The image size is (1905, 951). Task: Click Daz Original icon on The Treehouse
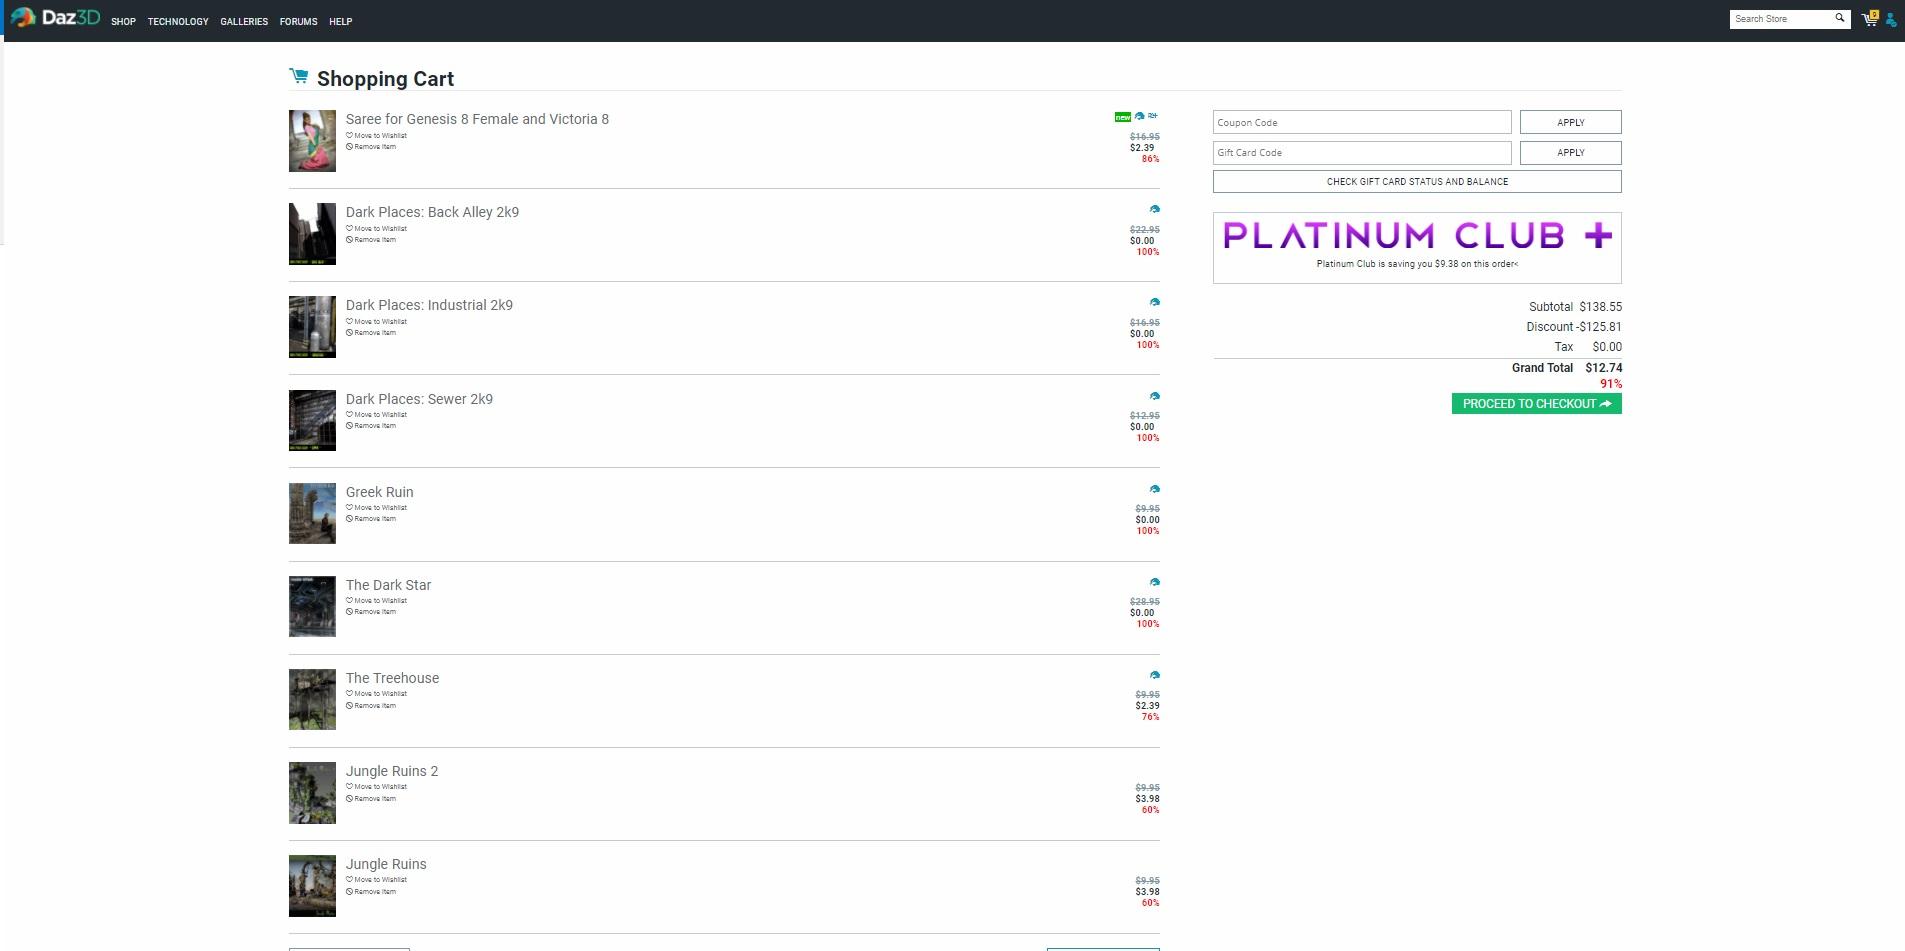coord(1154,675)
